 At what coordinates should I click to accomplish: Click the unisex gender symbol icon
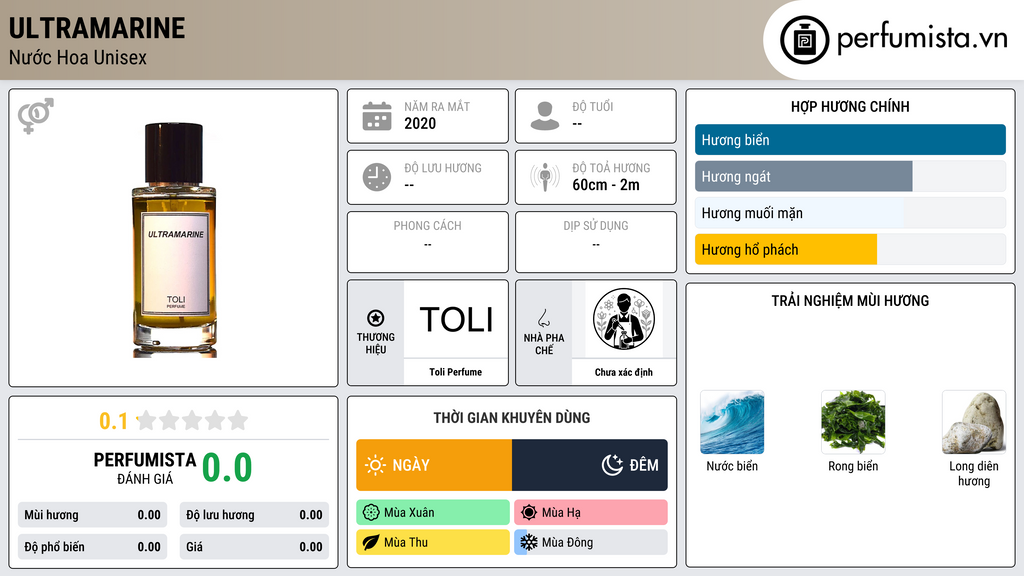pyautogui.click(x=36, y=115)
